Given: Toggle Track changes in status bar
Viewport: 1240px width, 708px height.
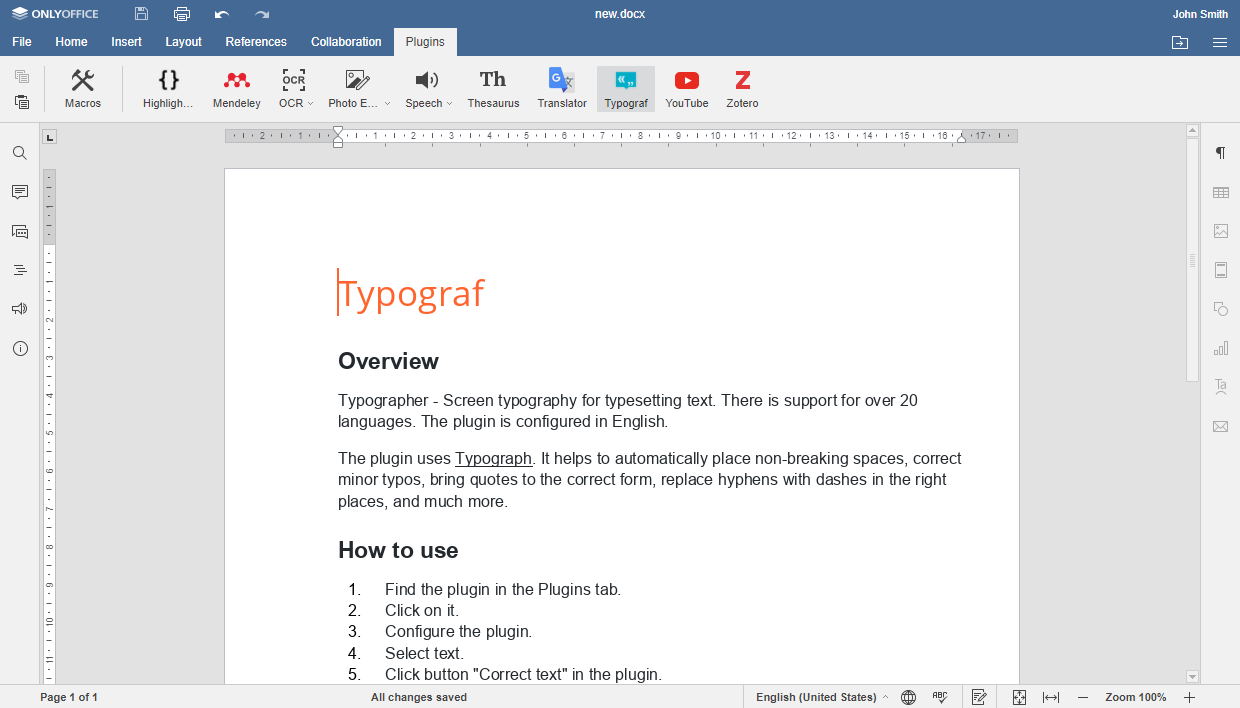Looking at the screenshot, I should [980, 697].
